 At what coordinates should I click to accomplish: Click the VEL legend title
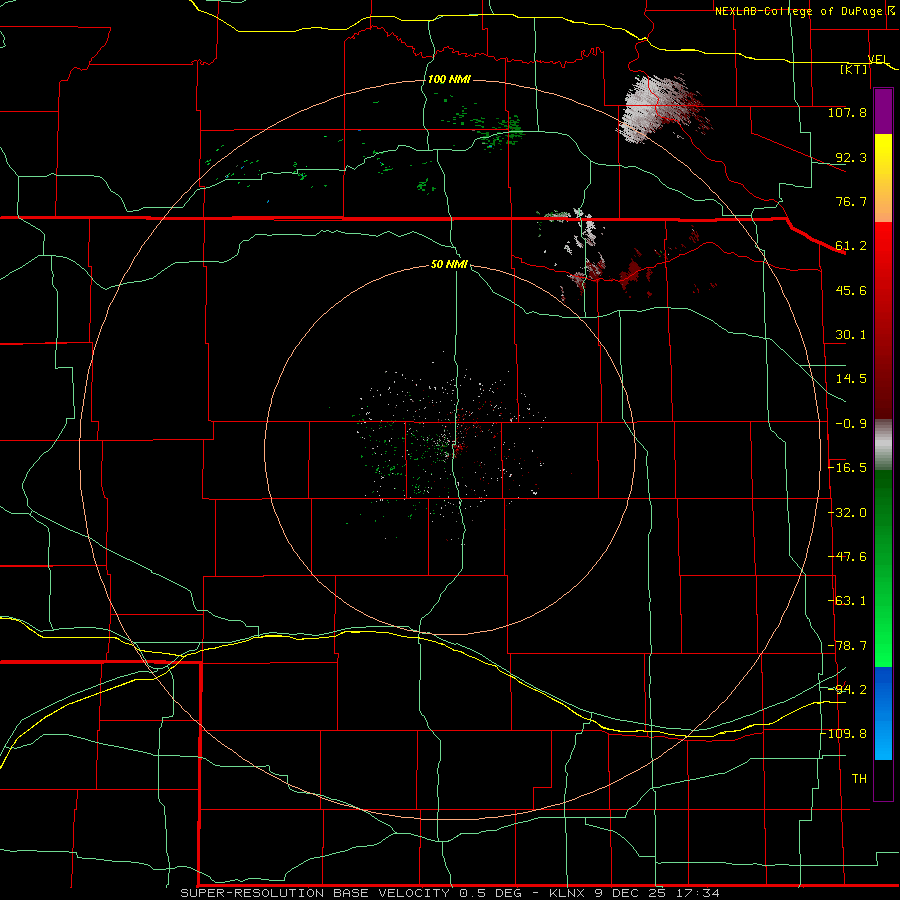click(x=878, y=59)
